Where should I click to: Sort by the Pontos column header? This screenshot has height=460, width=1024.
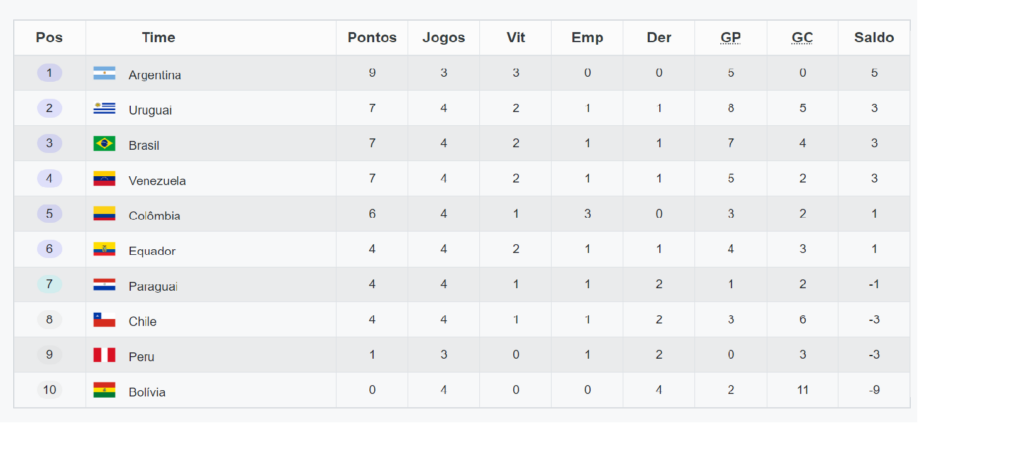(372, 38)
